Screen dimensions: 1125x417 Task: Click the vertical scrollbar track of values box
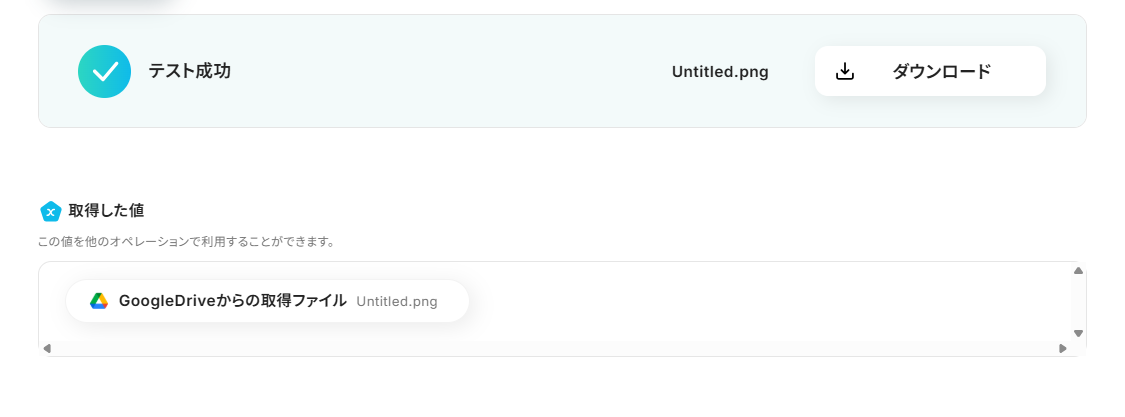coord(1078,301)
